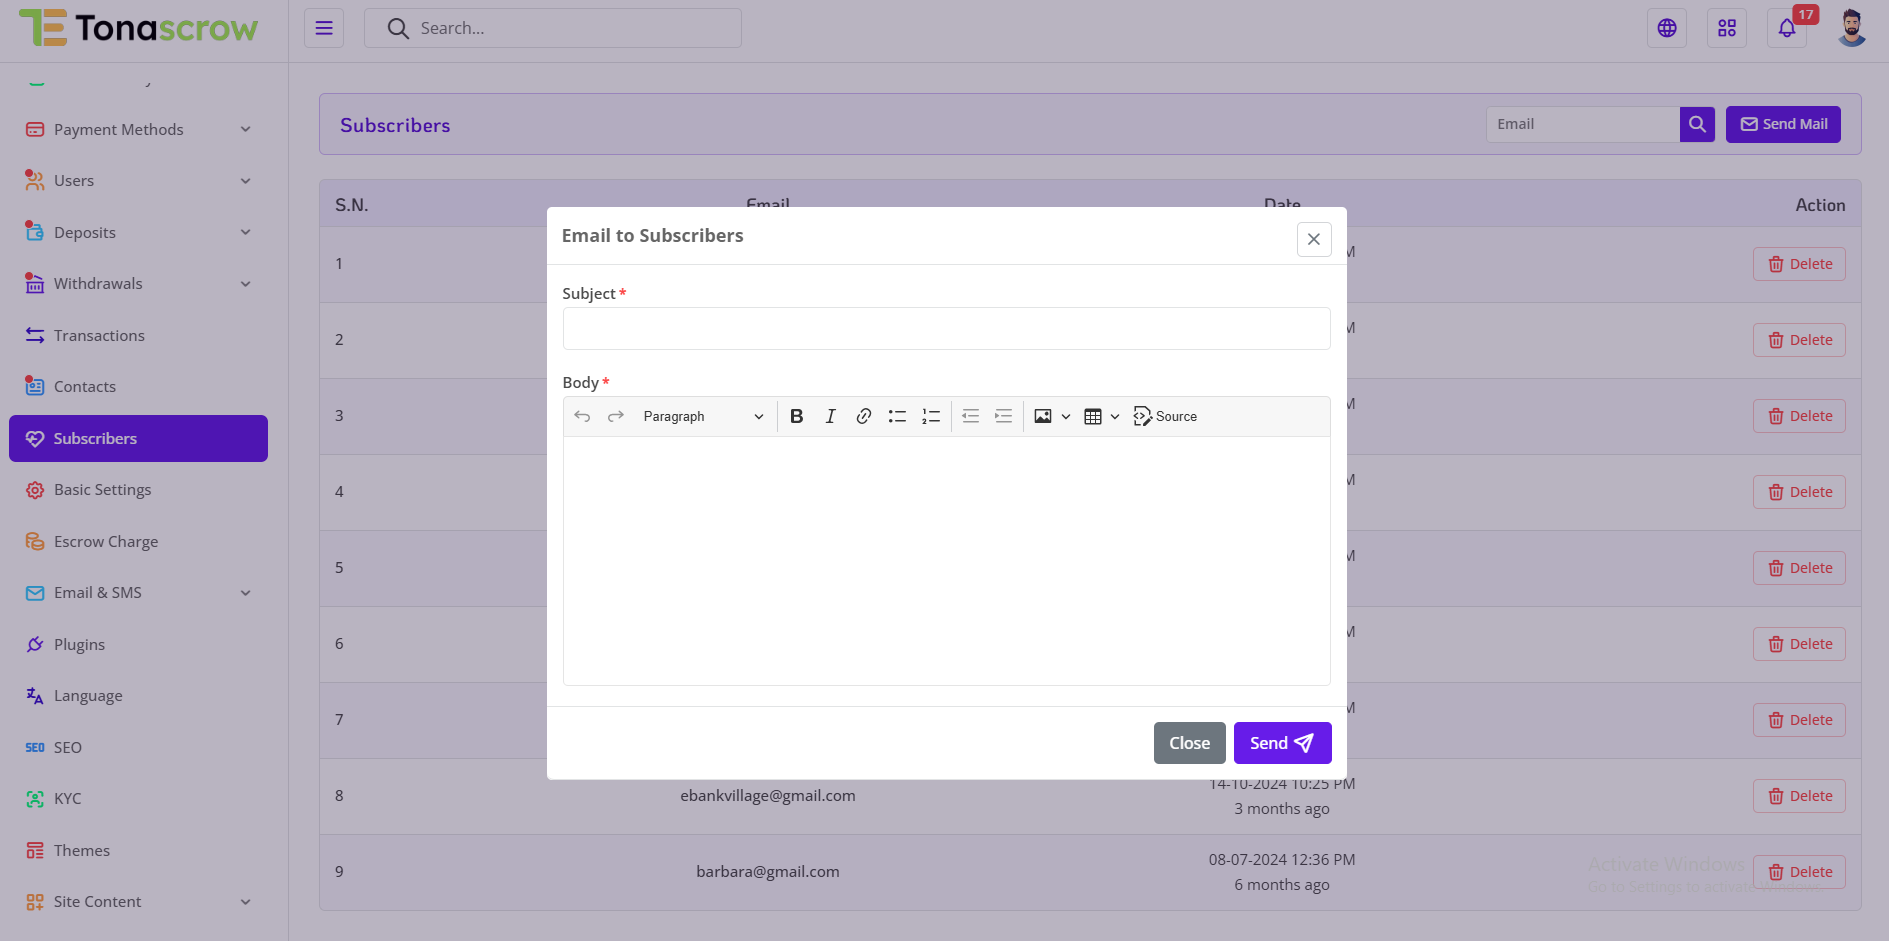
Task: Close the Email to Subscribers dialog
Action: tap(1313, 239)
